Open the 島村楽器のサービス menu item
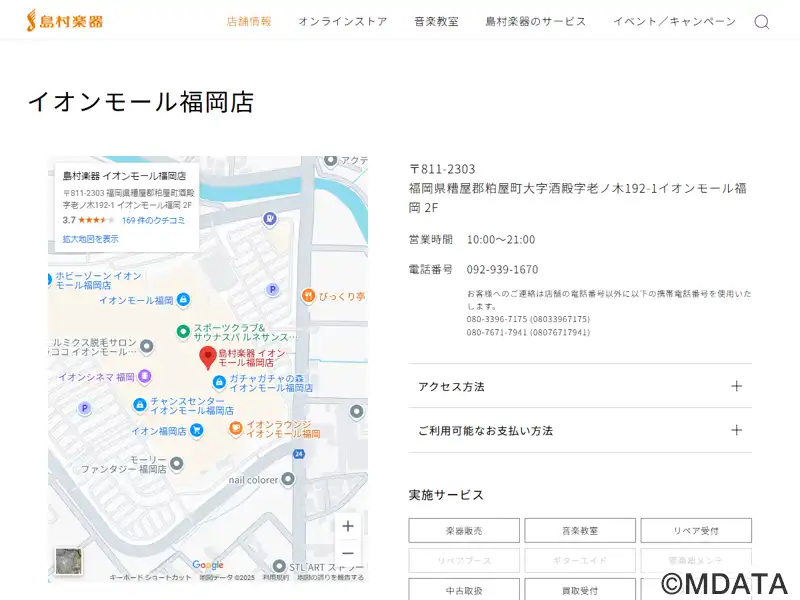The image size is (800, 600). (x=536, y=21)
